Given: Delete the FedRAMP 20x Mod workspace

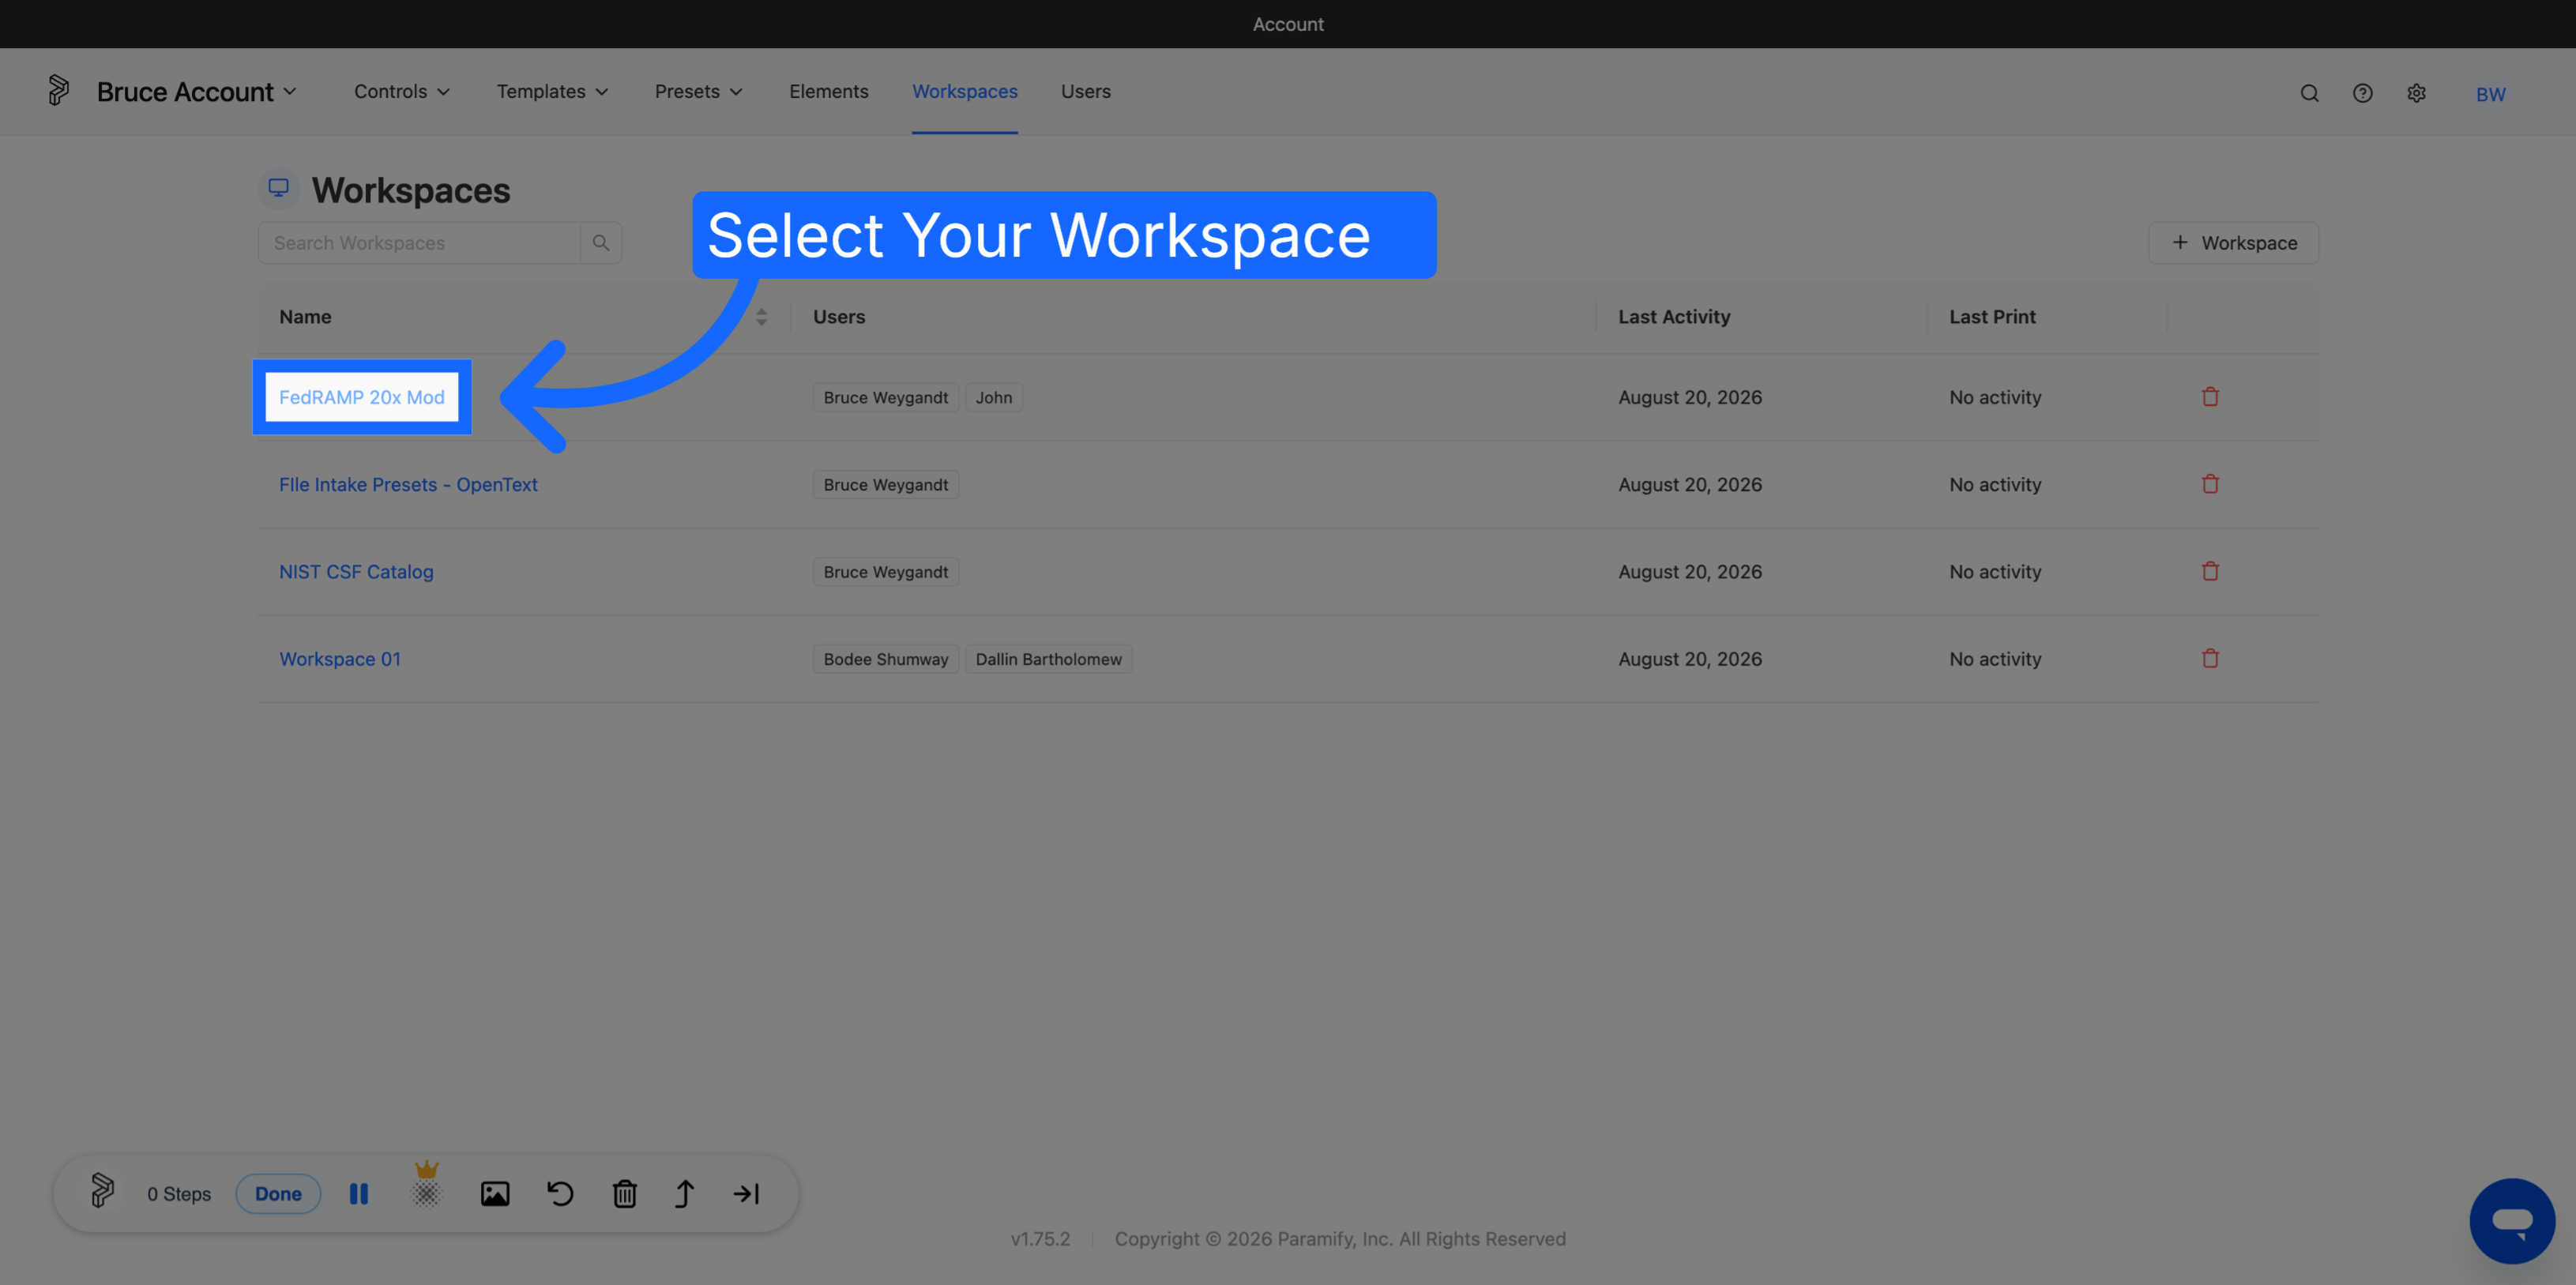Looking at the screenshot, I should pyautogui.click(x=2210, y=397).
